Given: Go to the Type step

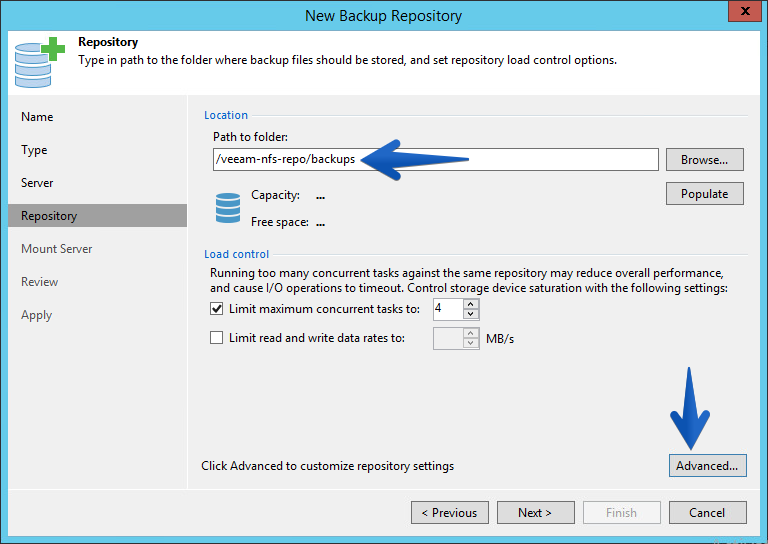Looking at the screenshot, I should (x=34, y=150).
